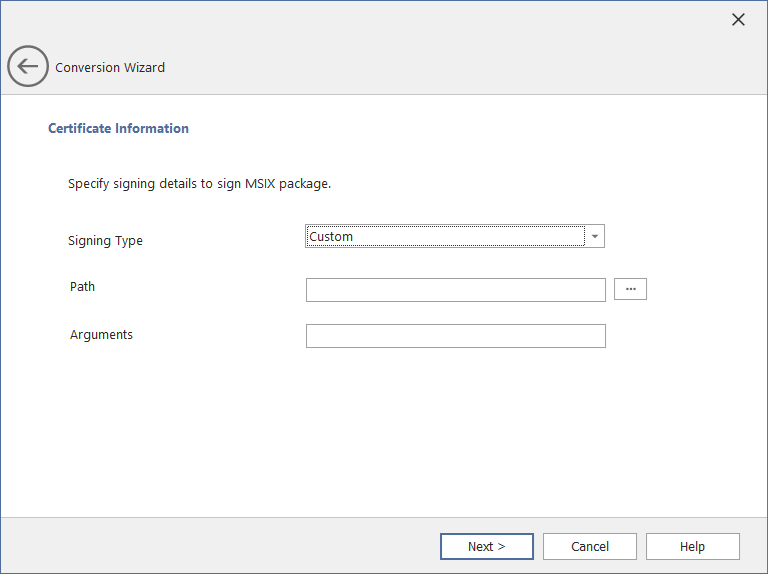Close the Conversion Wizard window
This screenshot has height=574, width=768.
coord(738,20)
